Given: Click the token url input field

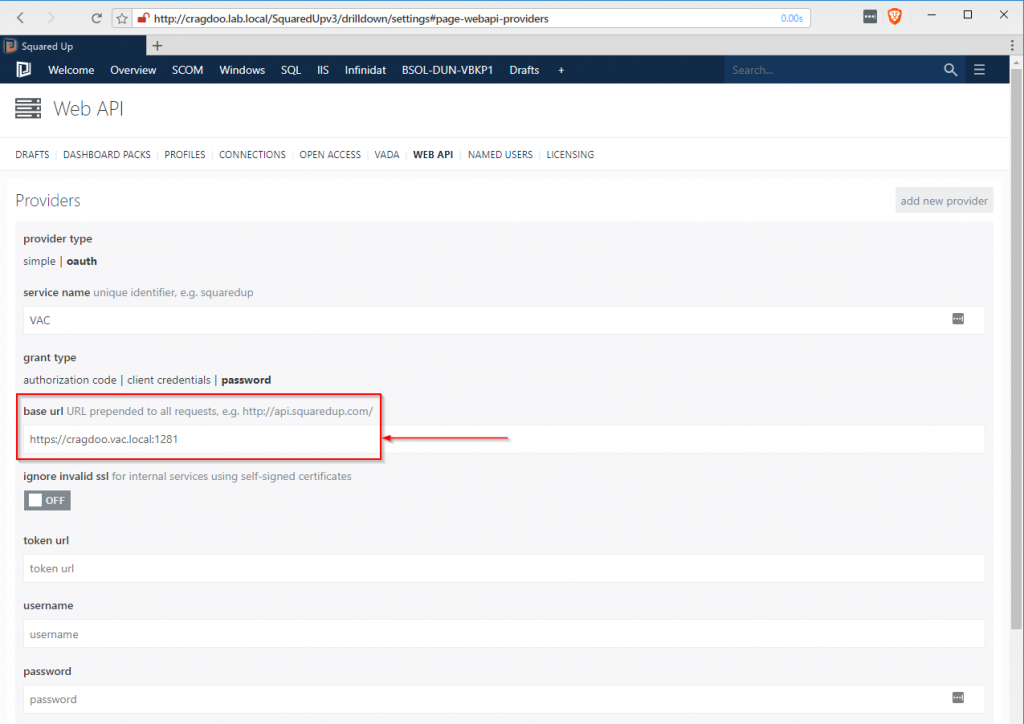Looking at the screenshot, I should pos(504,569).
